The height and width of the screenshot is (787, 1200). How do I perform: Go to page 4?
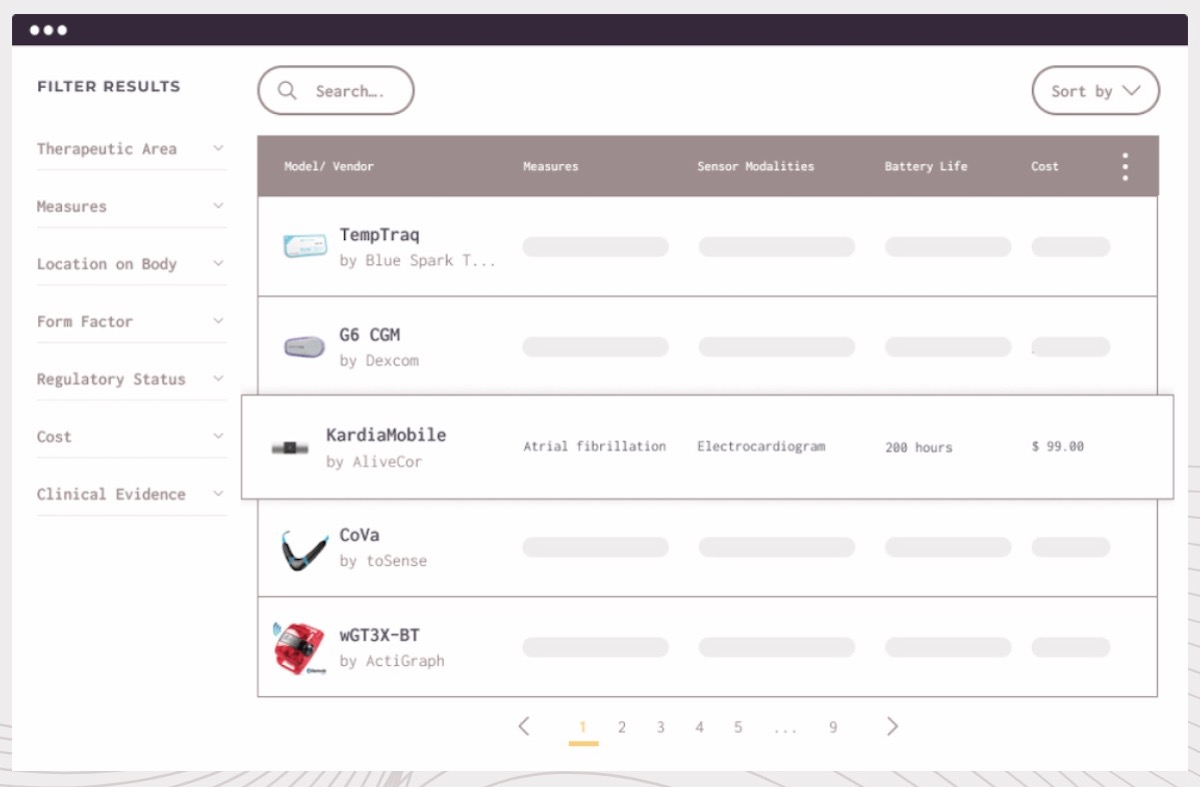pyautogui.click(x=699, y=728)
